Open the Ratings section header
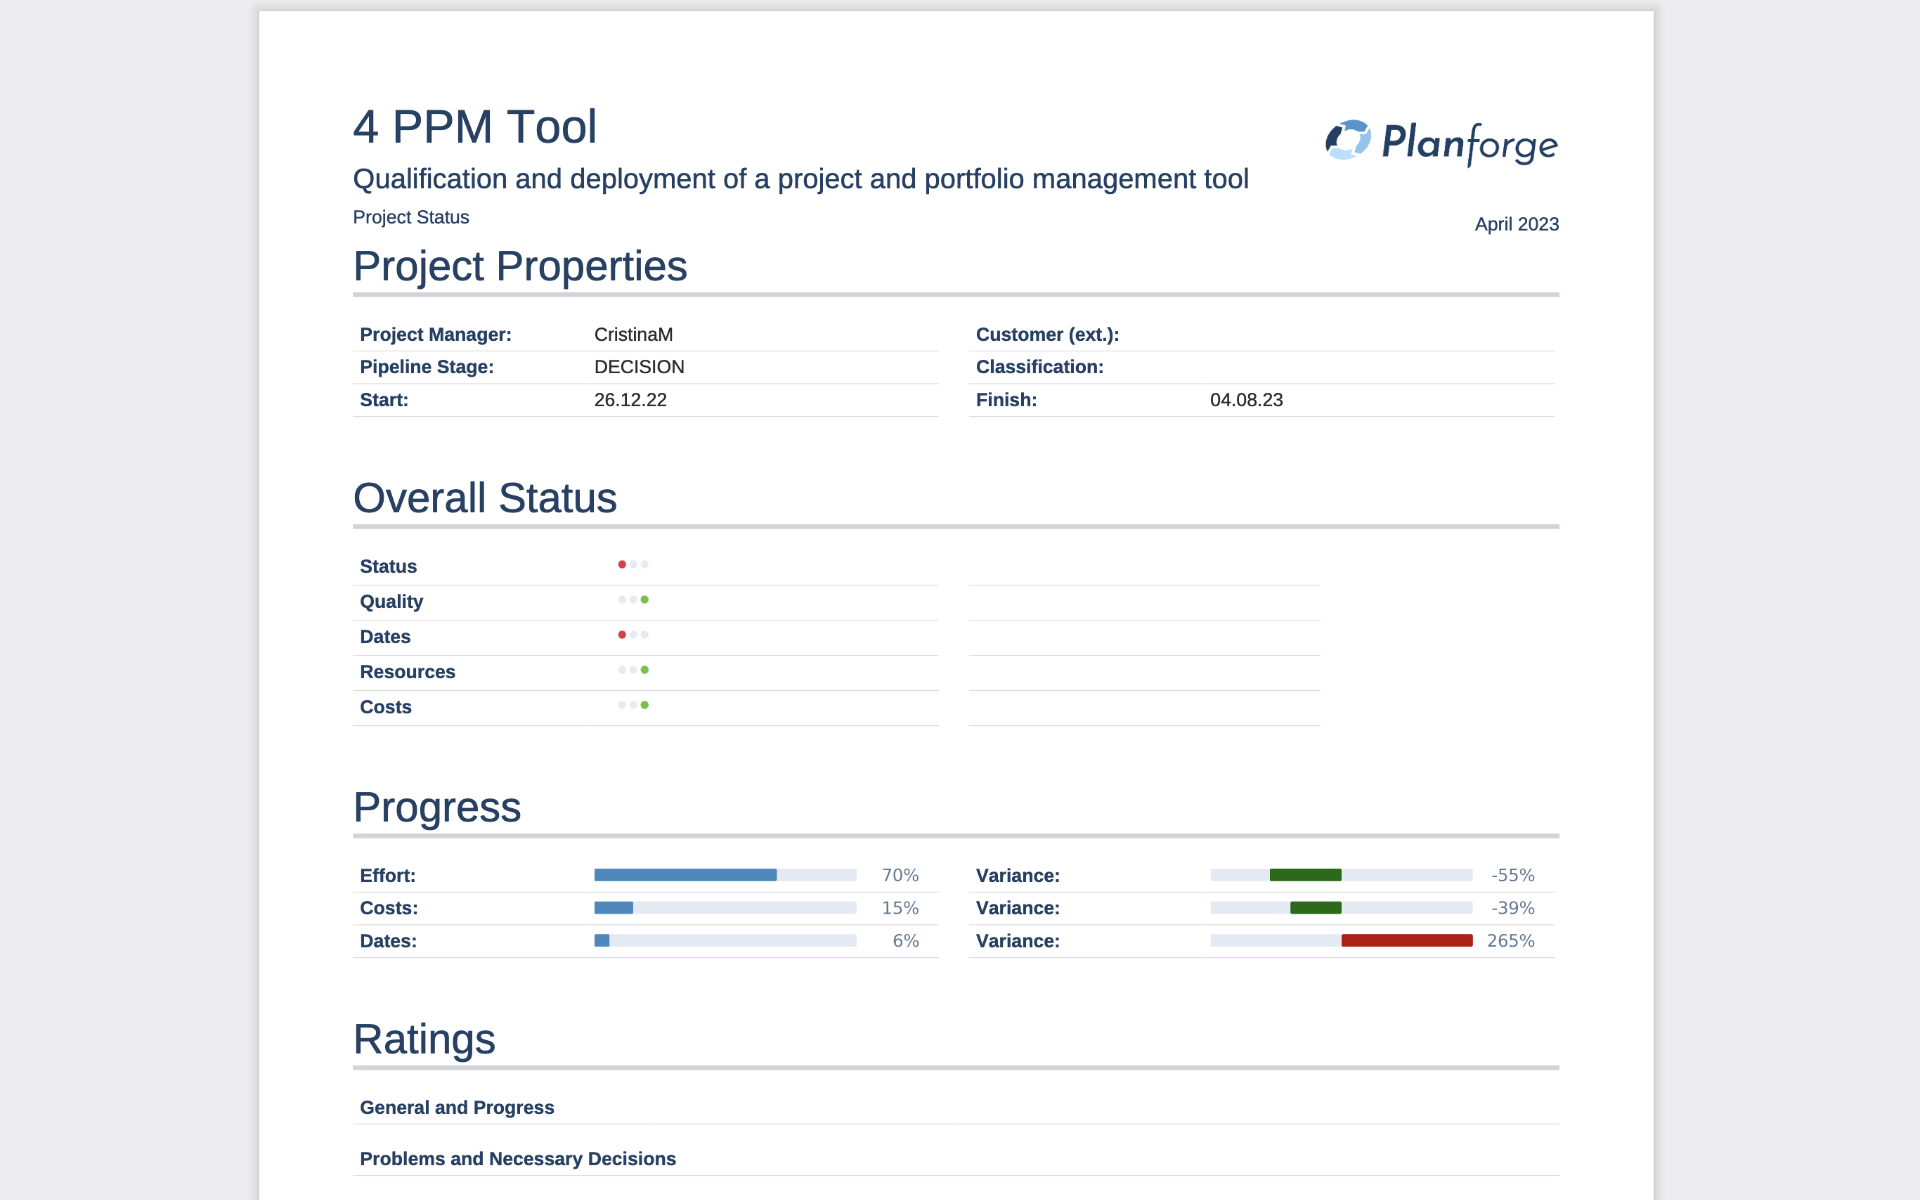Viewport: 1920px width, 1200px height. coord(424,1040)
